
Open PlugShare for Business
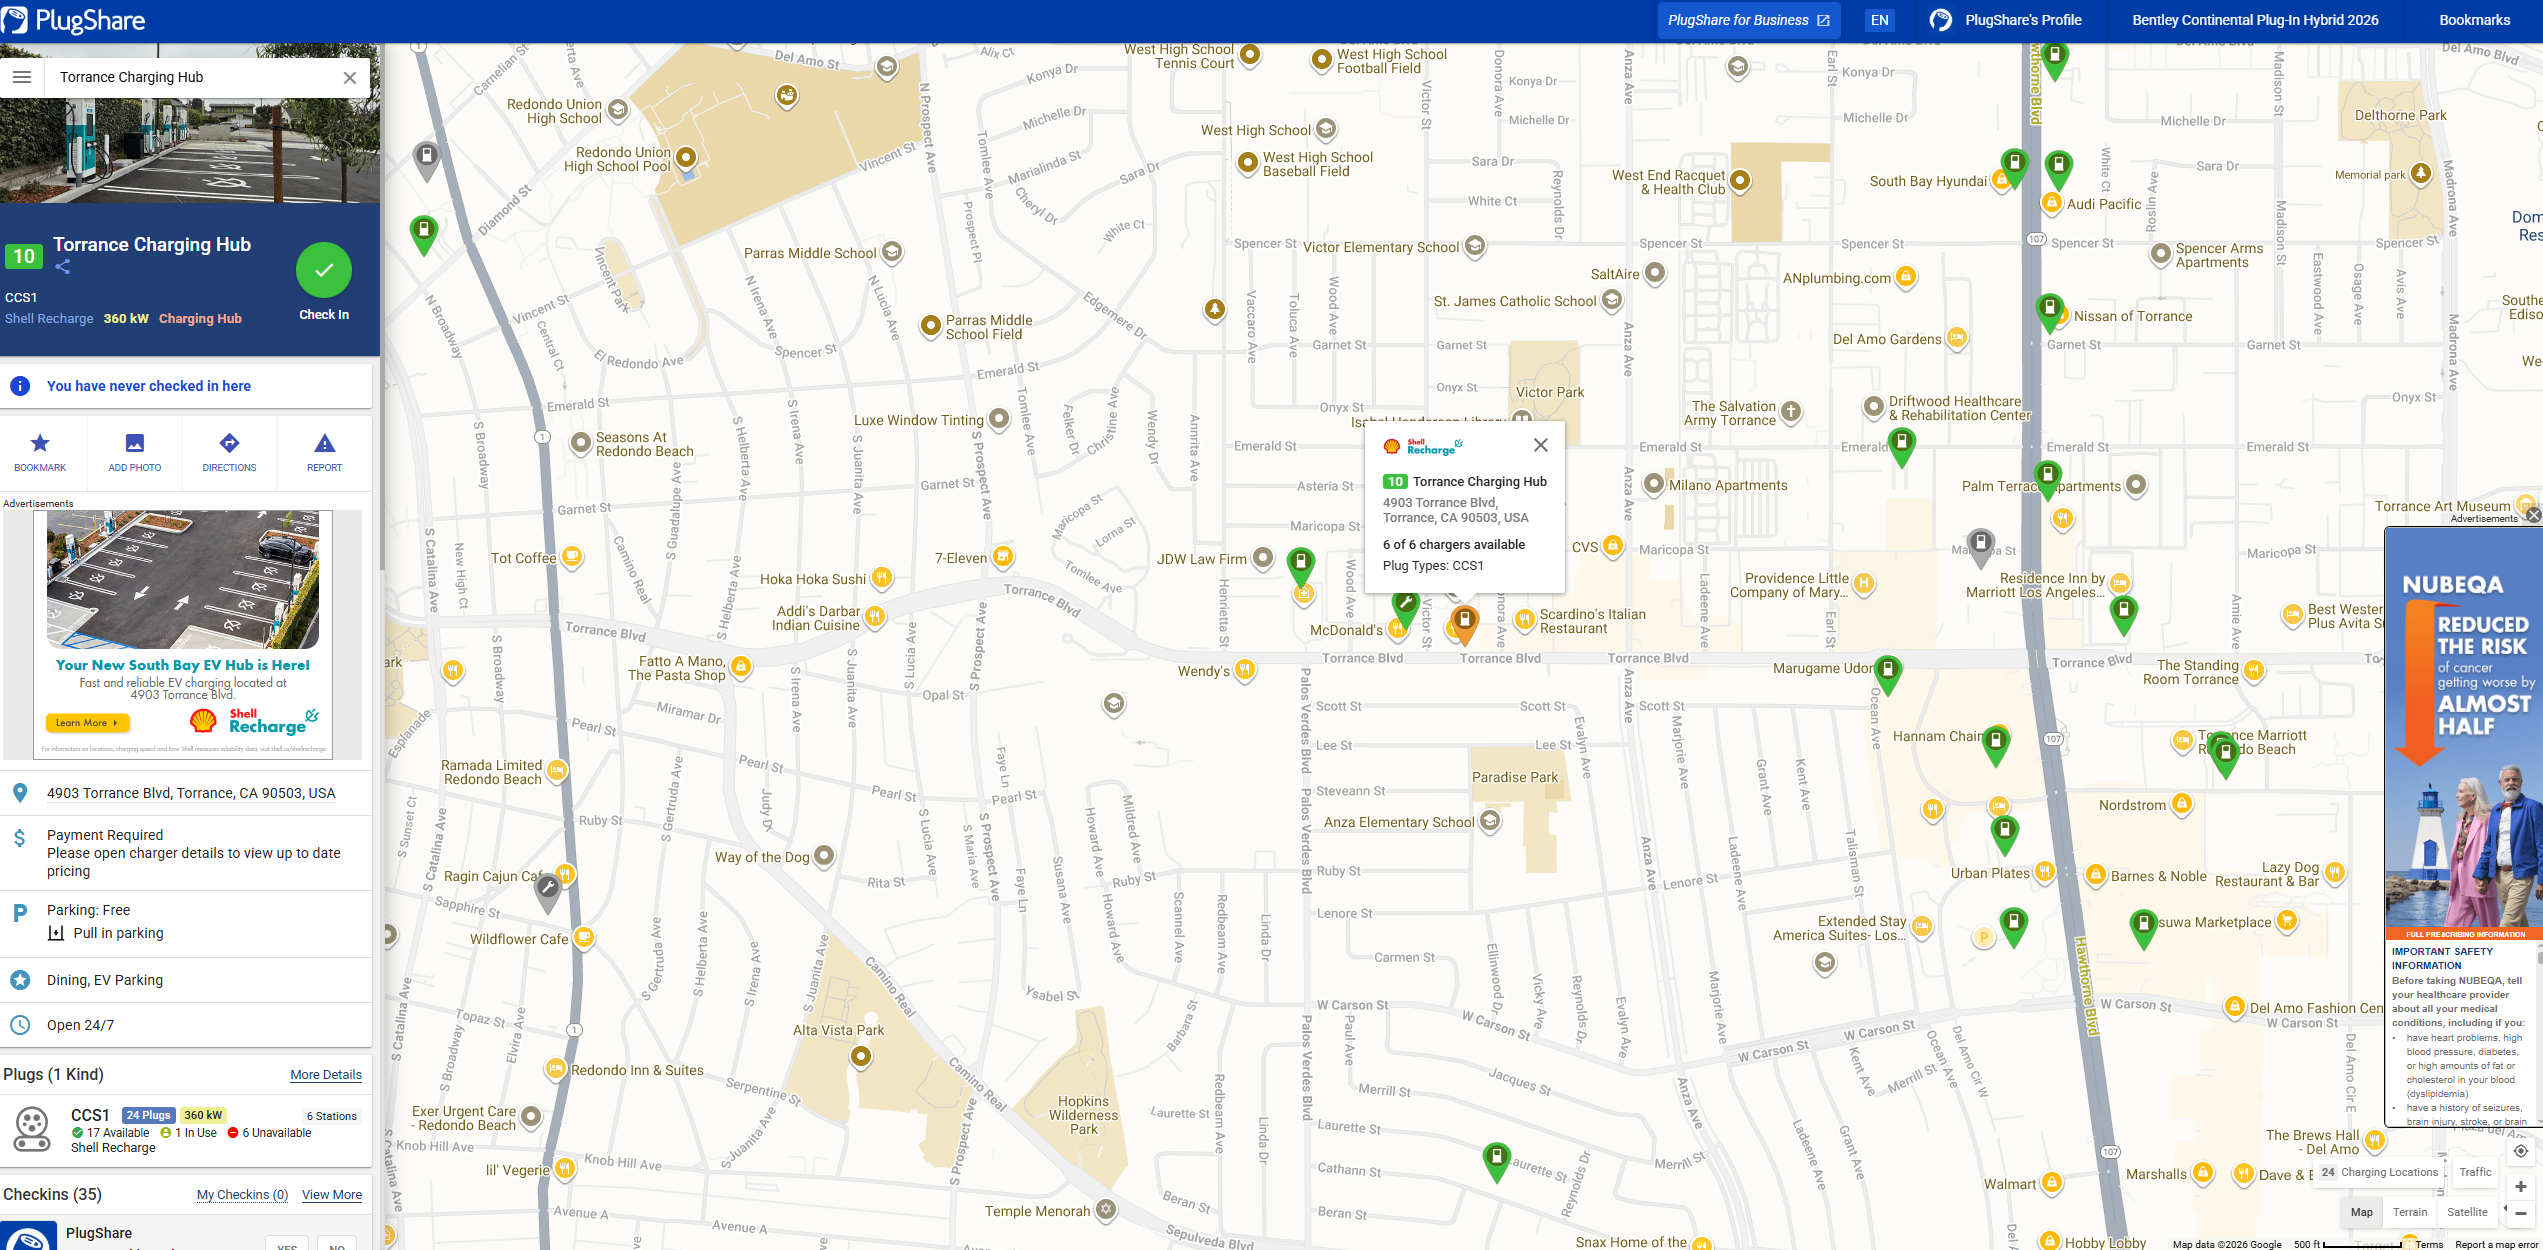[1748, 20]
